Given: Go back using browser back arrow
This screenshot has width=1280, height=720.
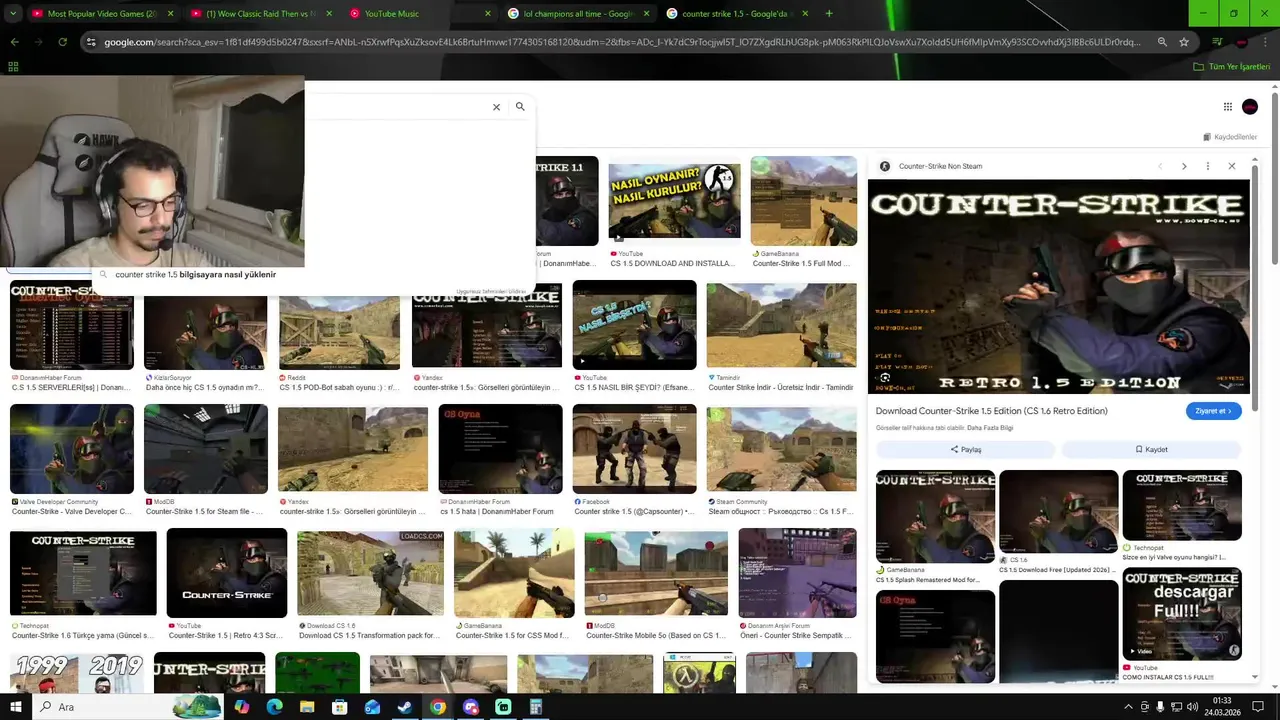Looking at the screenshot, I should [14, 42].
